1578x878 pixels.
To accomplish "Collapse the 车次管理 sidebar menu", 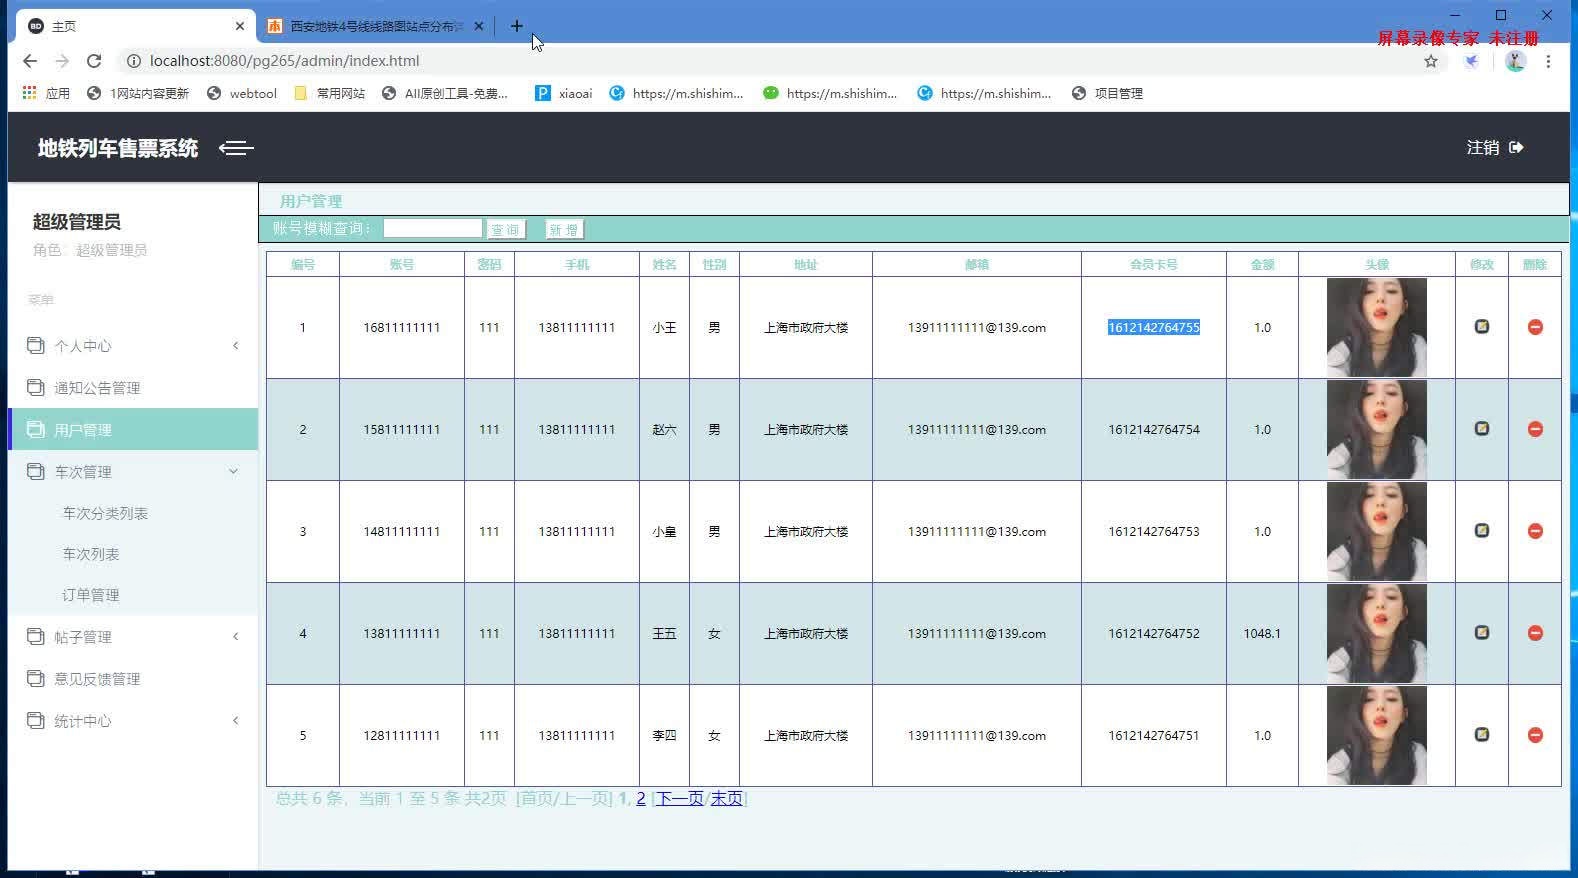I will click(x=133, y=472).
